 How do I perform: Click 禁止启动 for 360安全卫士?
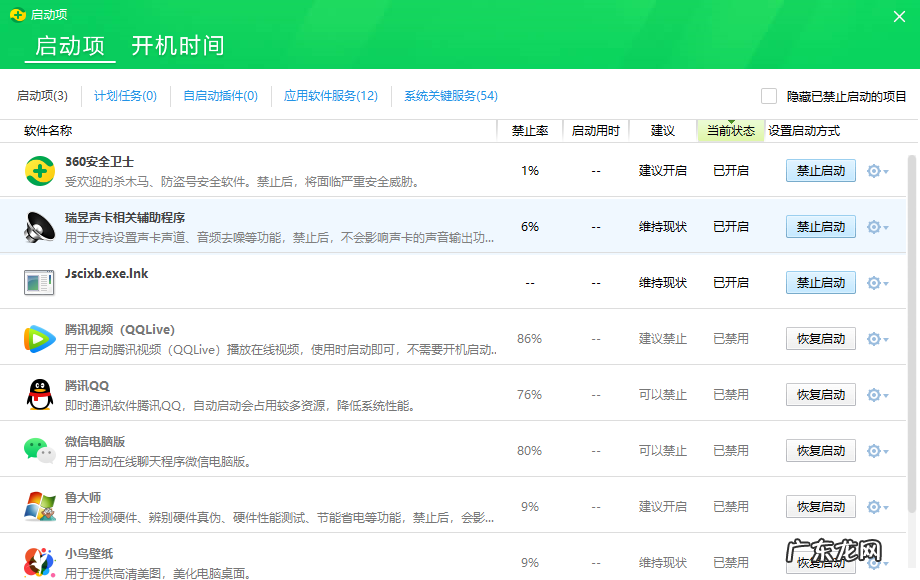(x=820, y=170)
